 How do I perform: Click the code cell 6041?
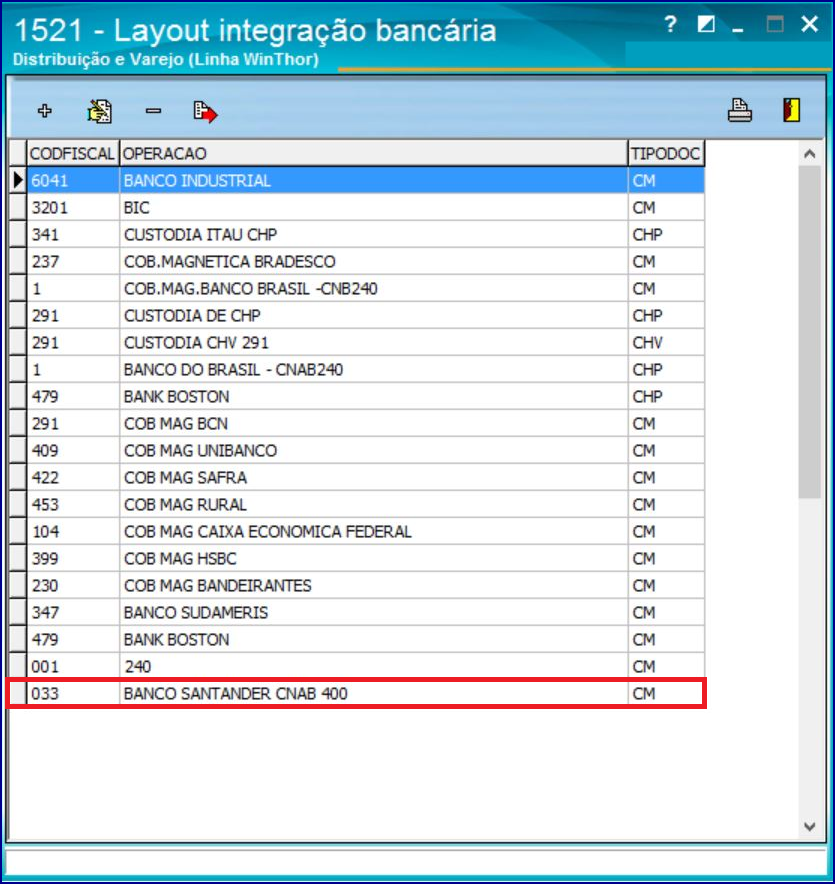pos(73,180)
